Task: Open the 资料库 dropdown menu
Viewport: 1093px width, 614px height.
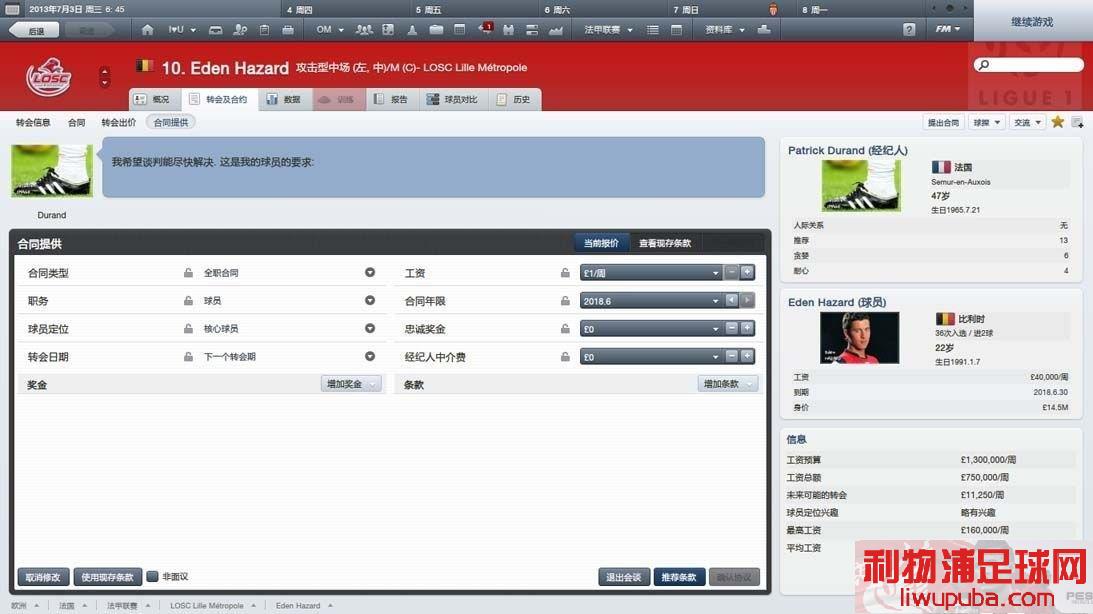Action: coord(724,30)
